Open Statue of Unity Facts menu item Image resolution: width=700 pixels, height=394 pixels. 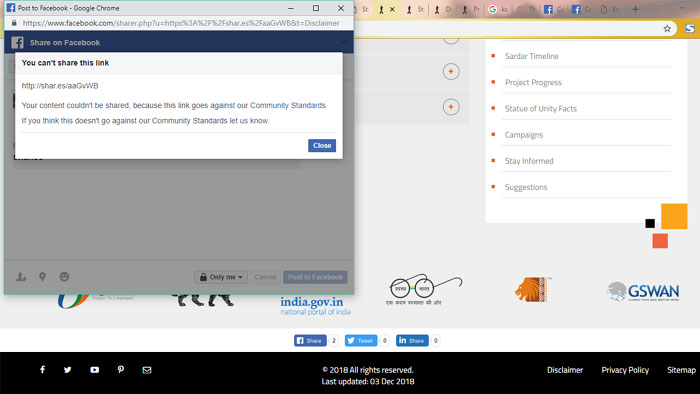[541, 108]
